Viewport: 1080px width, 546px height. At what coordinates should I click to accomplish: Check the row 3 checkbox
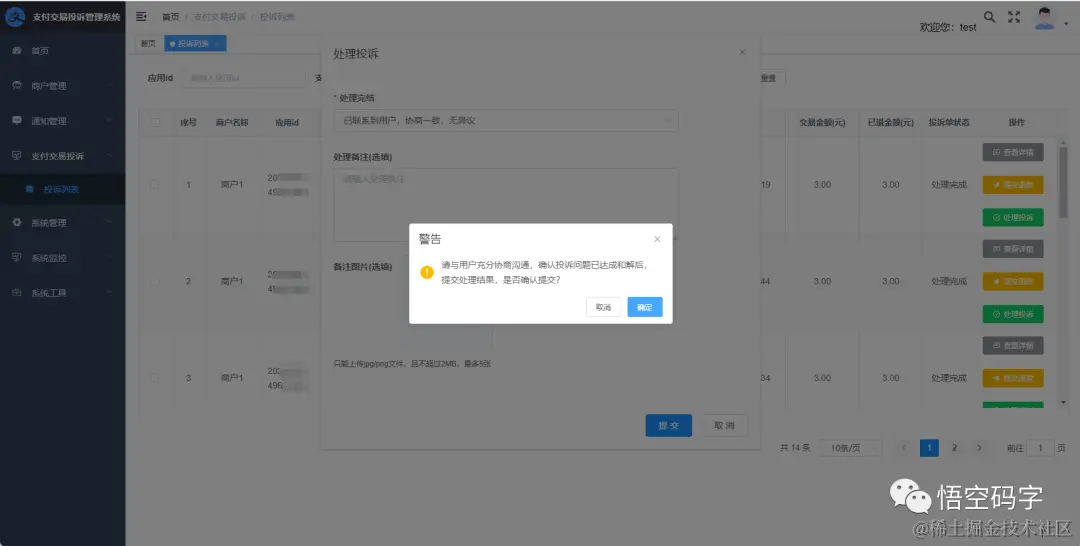154,377
